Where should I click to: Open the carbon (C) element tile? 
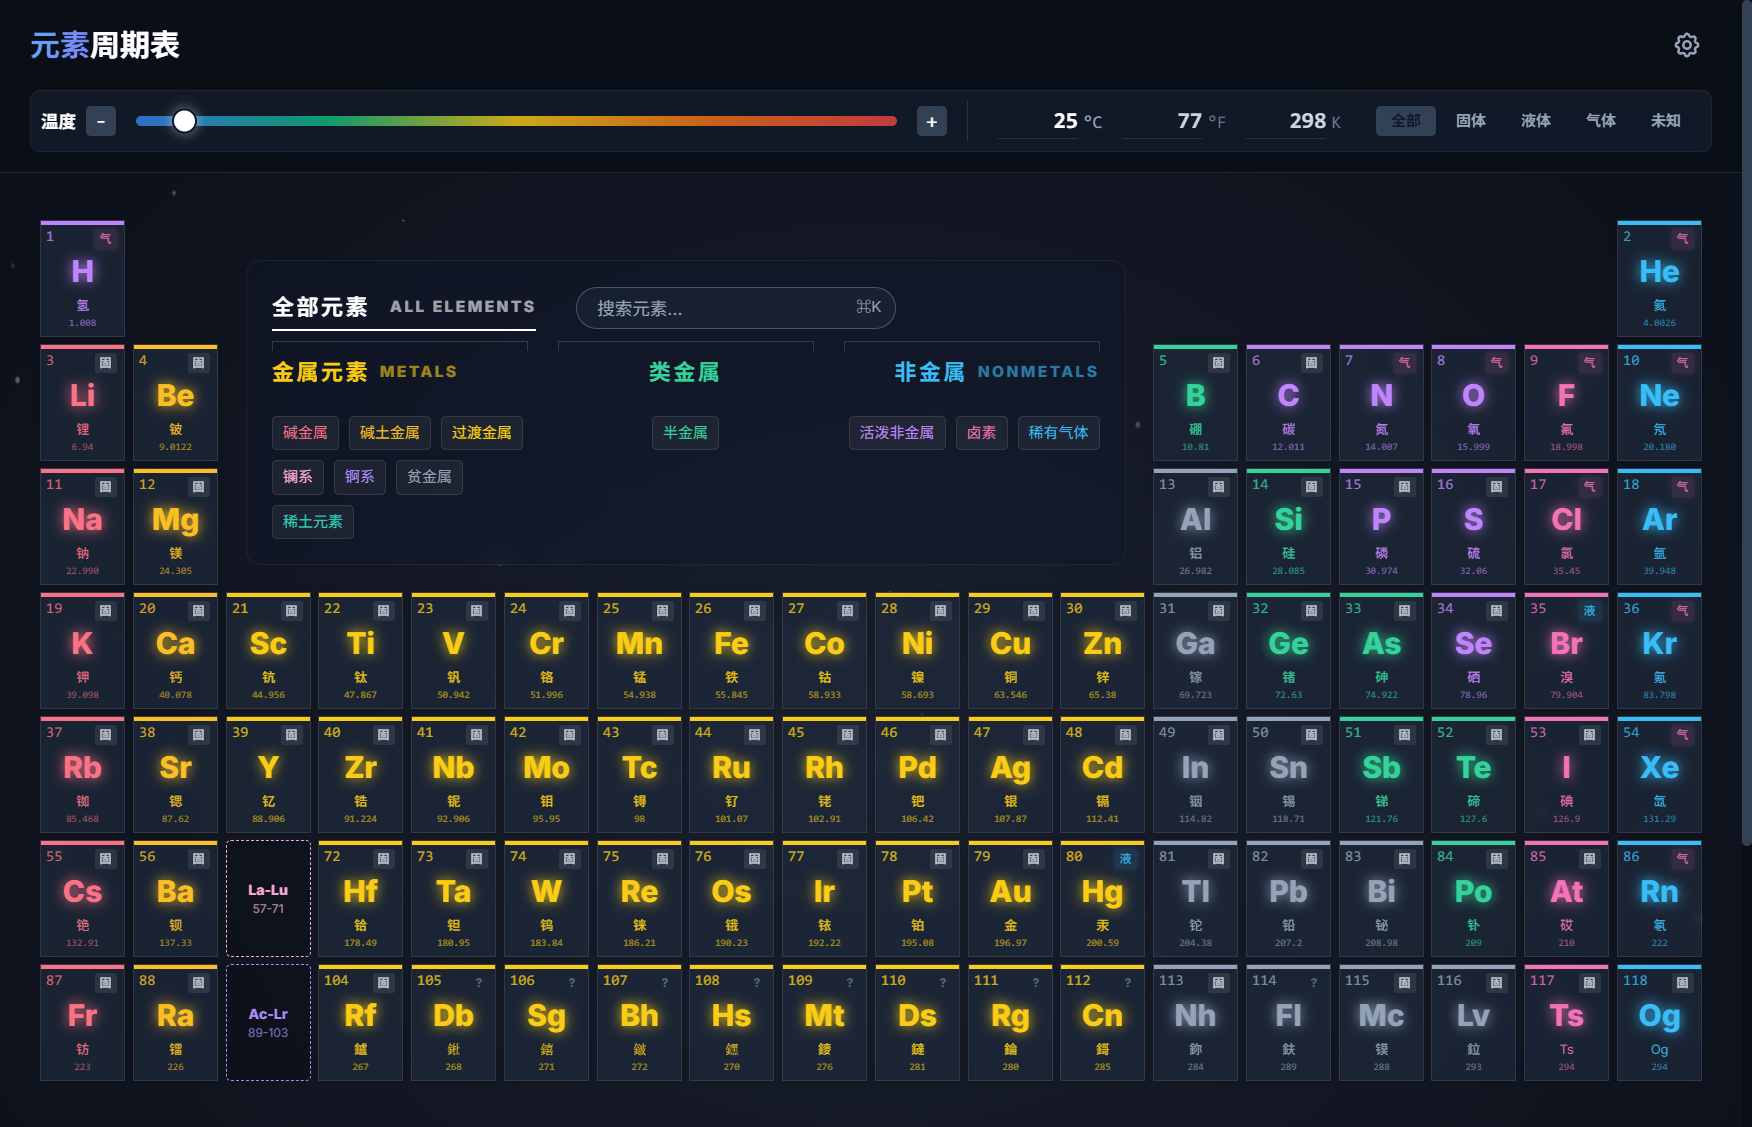(1288, 403)
